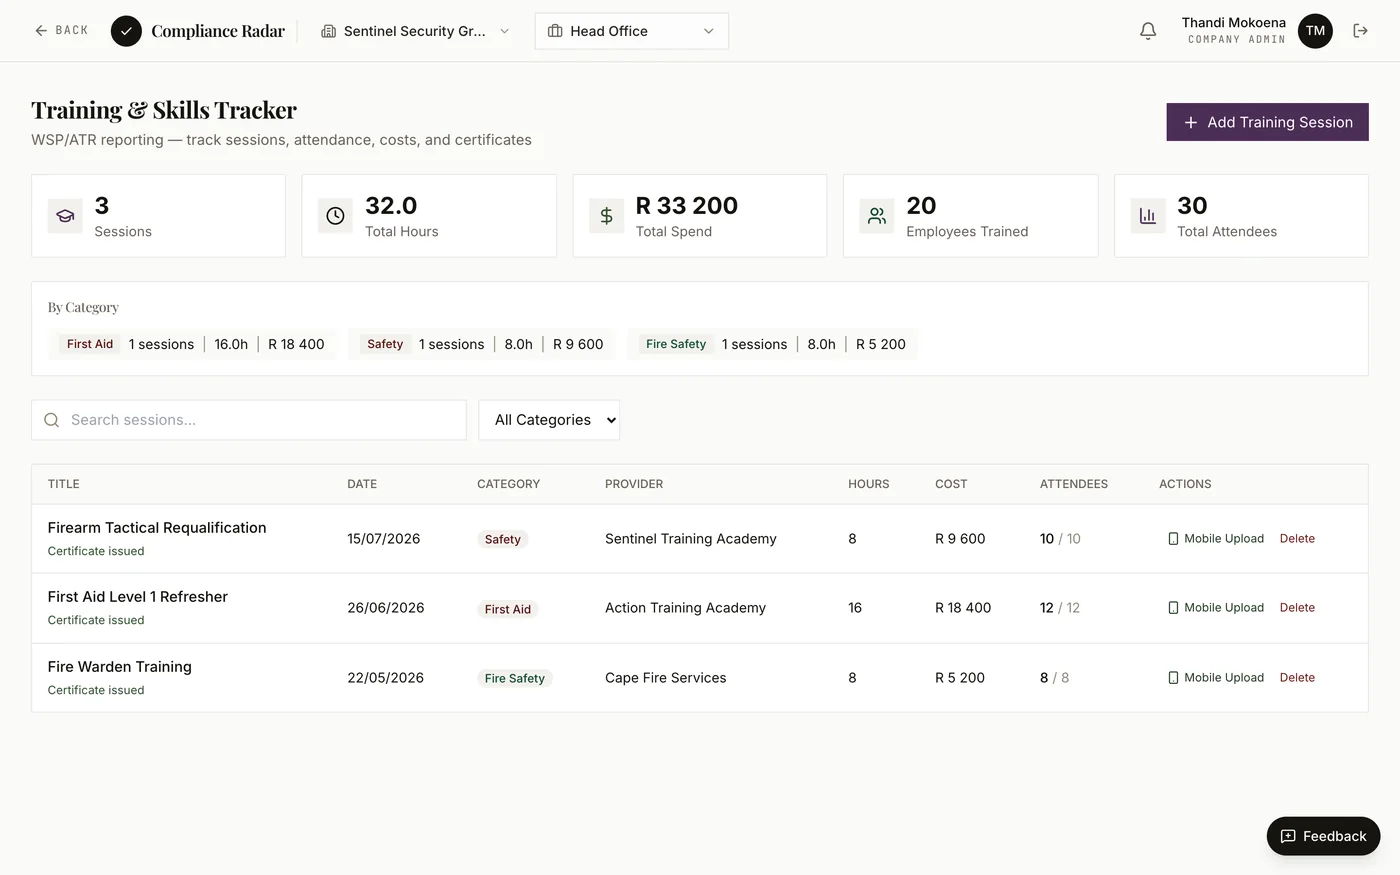
Task: Click the First Aid tag in By Category
Action: pos(90,344)
